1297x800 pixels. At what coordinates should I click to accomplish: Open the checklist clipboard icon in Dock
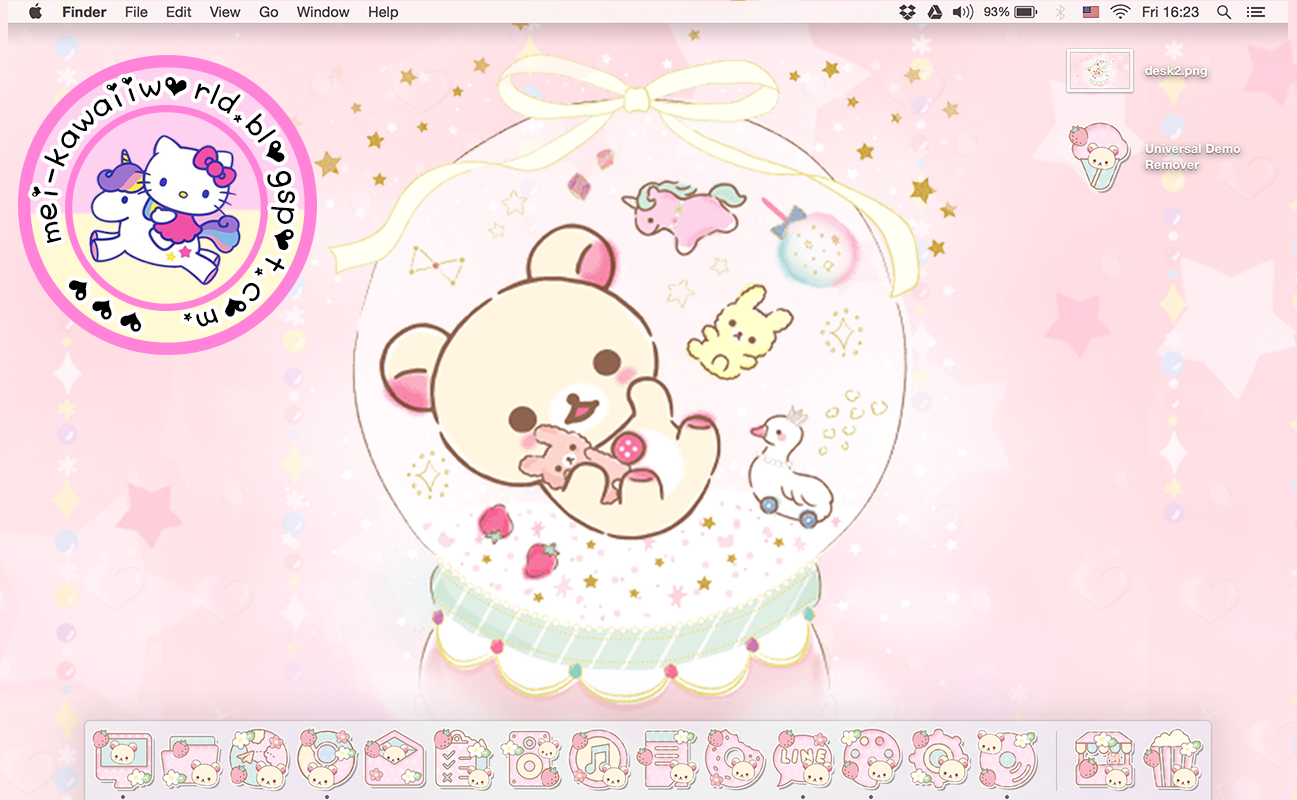click(x=462, y=759)
